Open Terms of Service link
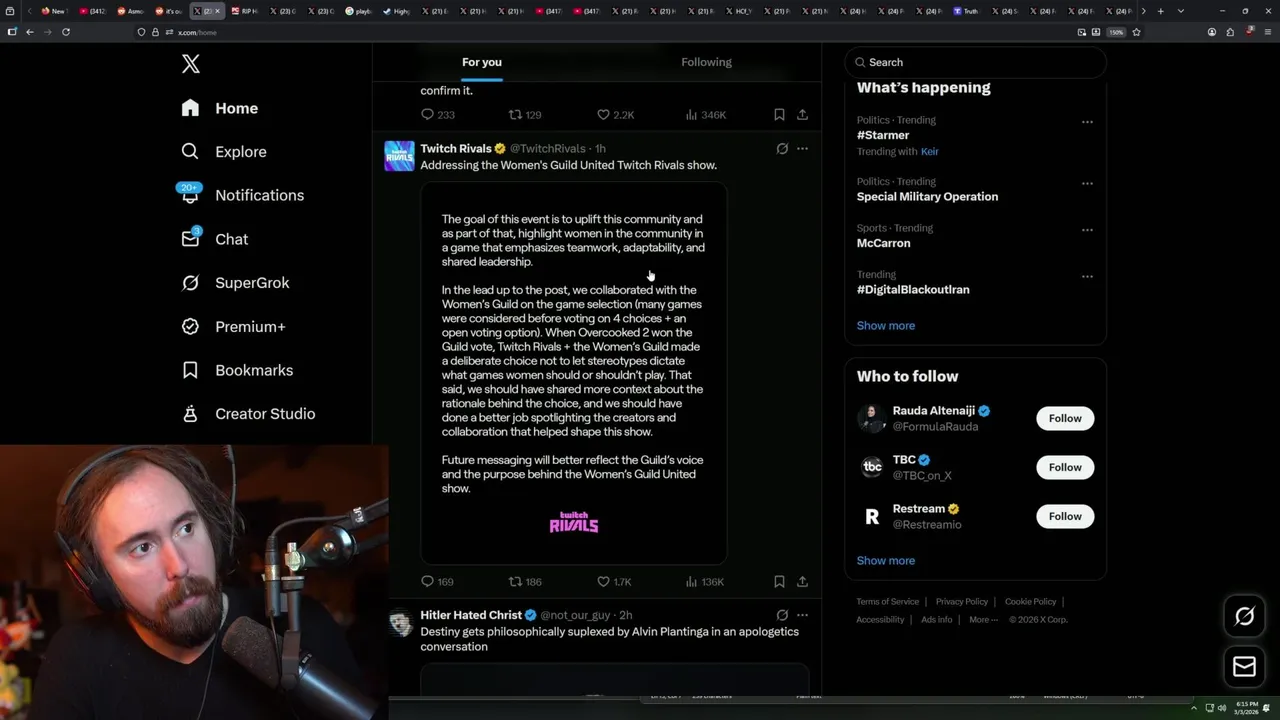Image resolution: width=1280 pixels, height=720 pixels. 887,602
